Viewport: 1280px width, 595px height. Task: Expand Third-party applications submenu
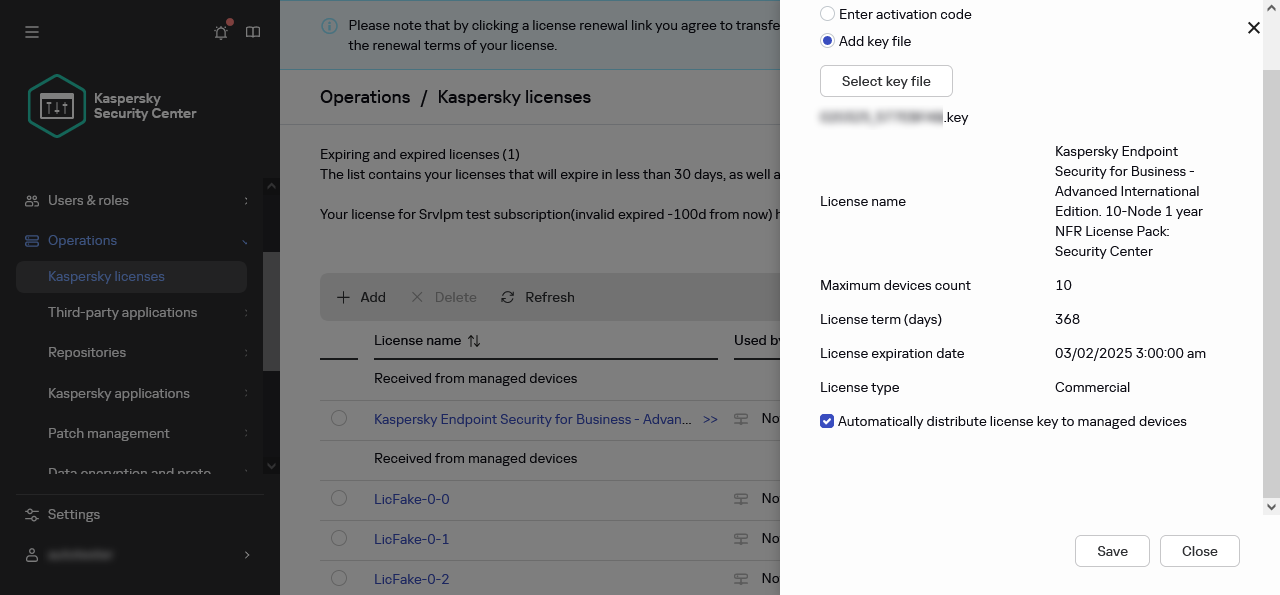click(x=246, y=313)
